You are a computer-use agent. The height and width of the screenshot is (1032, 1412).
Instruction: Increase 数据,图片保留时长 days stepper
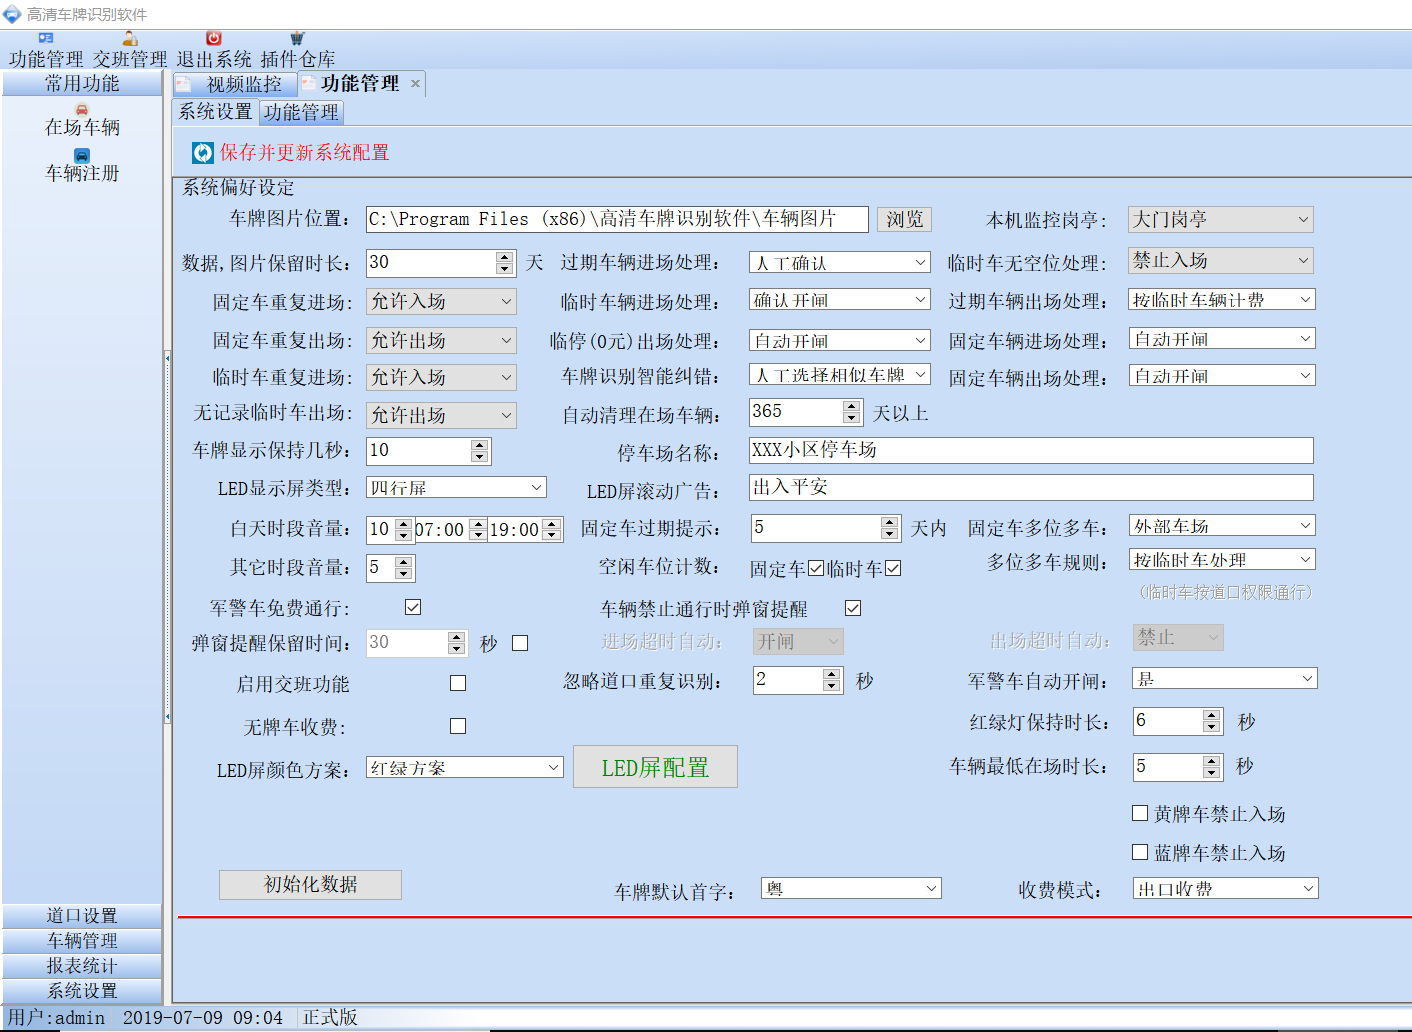504,257
